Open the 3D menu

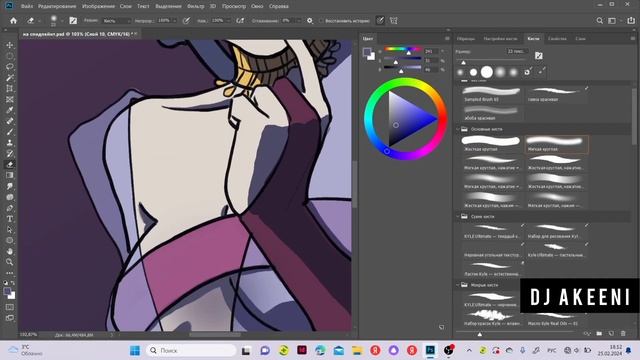pos(213,6)
